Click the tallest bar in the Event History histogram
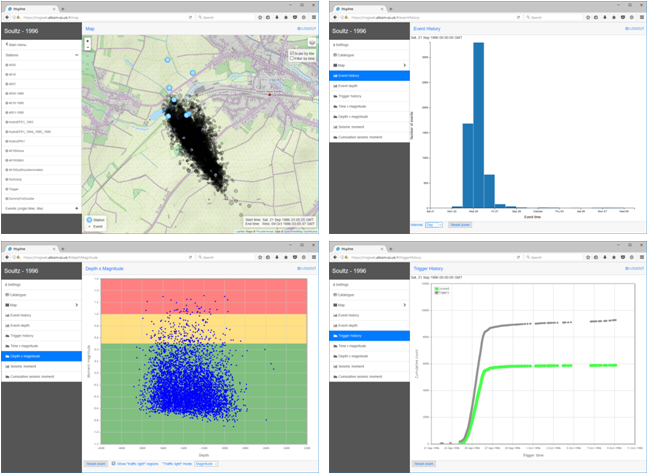The height and width of the screenshot is (474, 648). click(479, 125)
